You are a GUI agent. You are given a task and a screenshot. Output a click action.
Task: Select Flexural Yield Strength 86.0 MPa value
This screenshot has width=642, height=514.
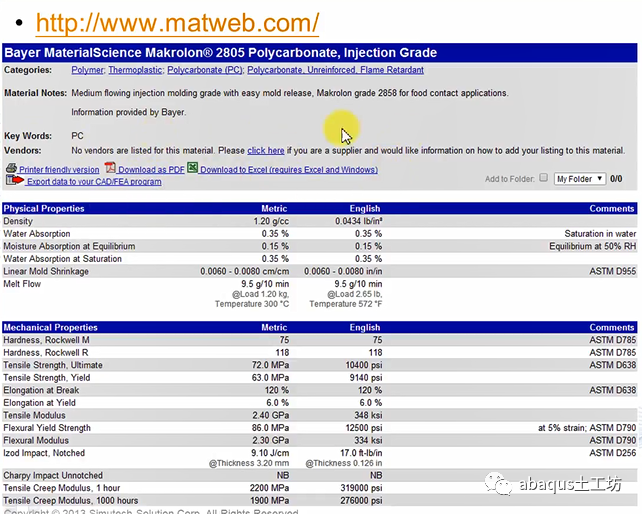click(270, 428)
